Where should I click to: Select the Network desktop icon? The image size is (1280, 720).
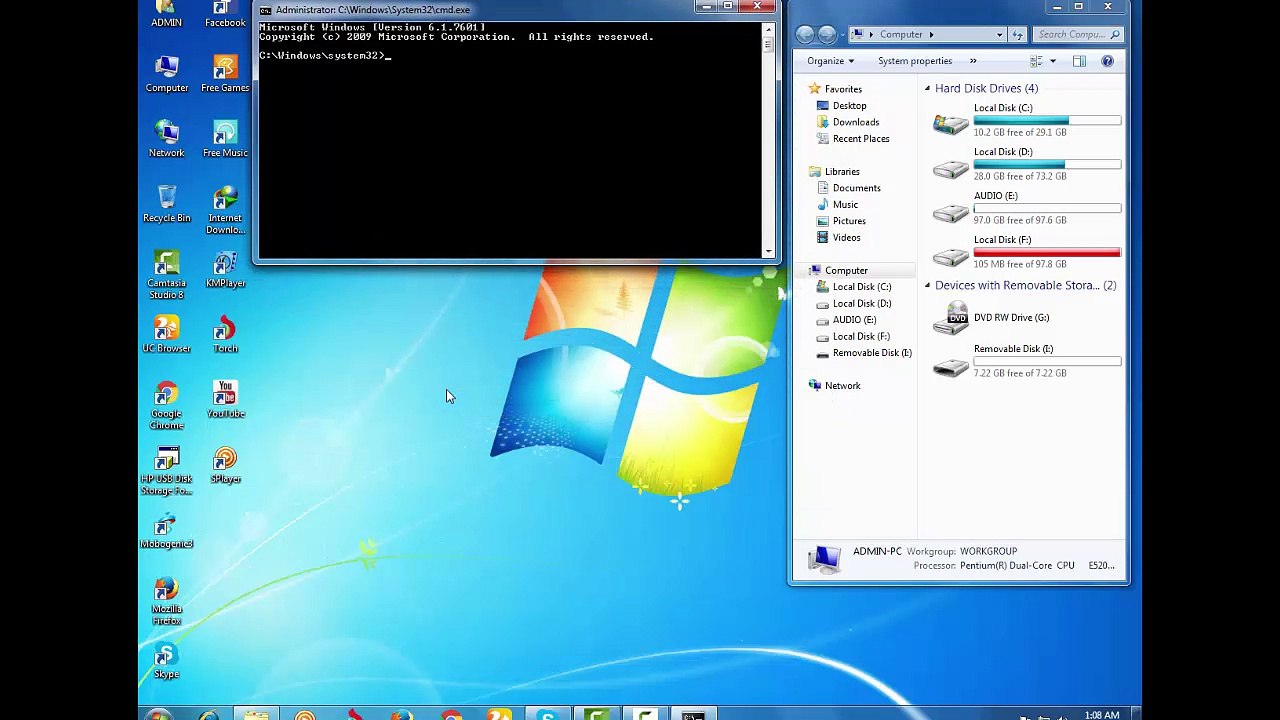pyautogui.click(x=167, y=139)
